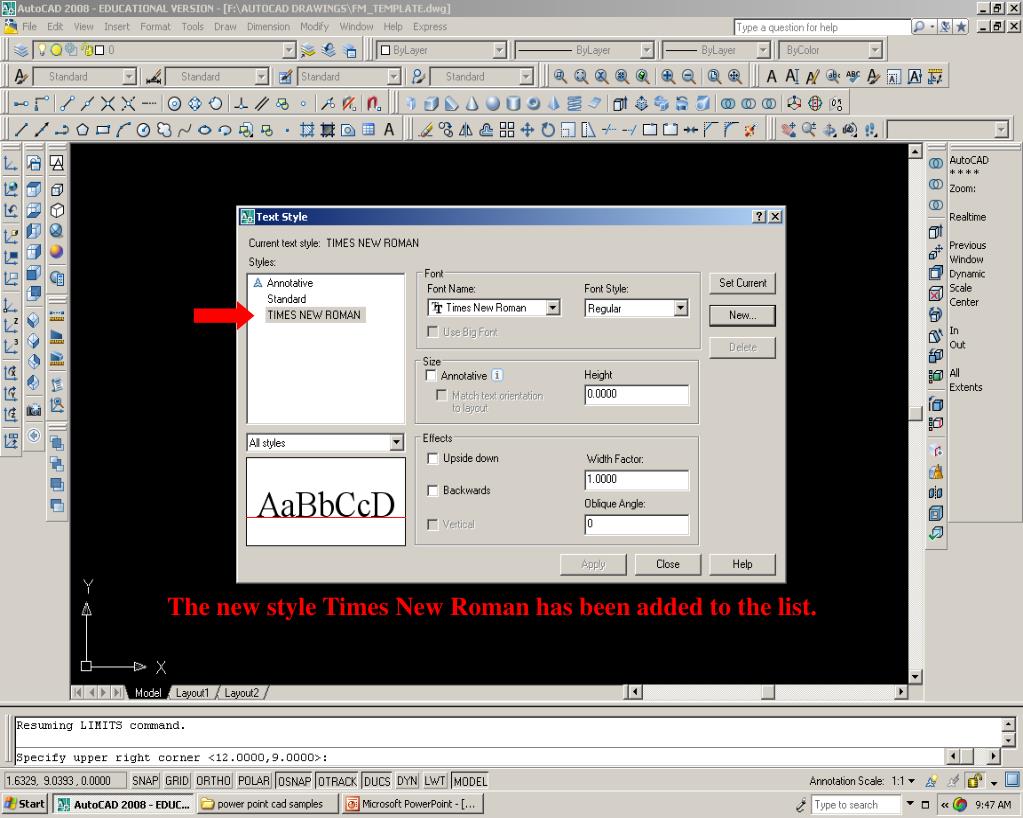Switch to the Layout1 tab
The width and height of the screenshot is (1023, 818).
point(192,693)
